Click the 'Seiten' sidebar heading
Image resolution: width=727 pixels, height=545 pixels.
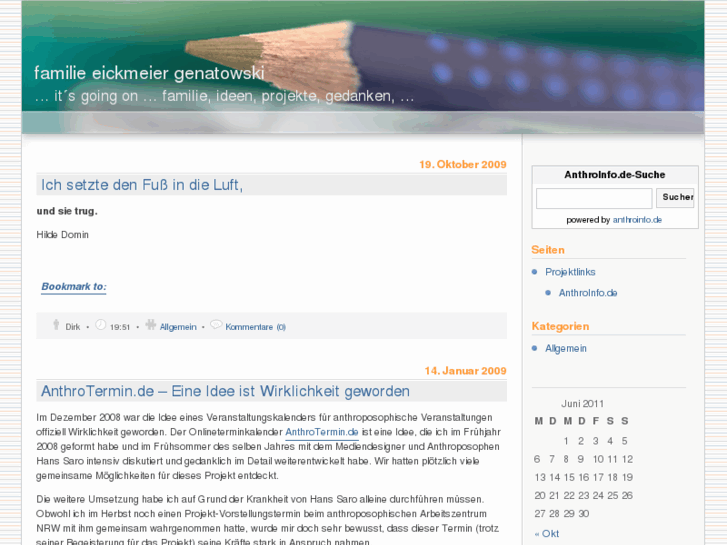[x=548, y=250]
